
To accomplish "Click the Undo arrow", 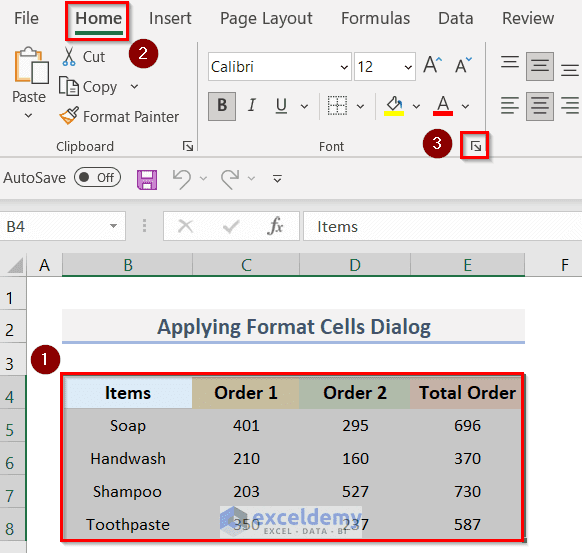I will [x=182, y=179].
